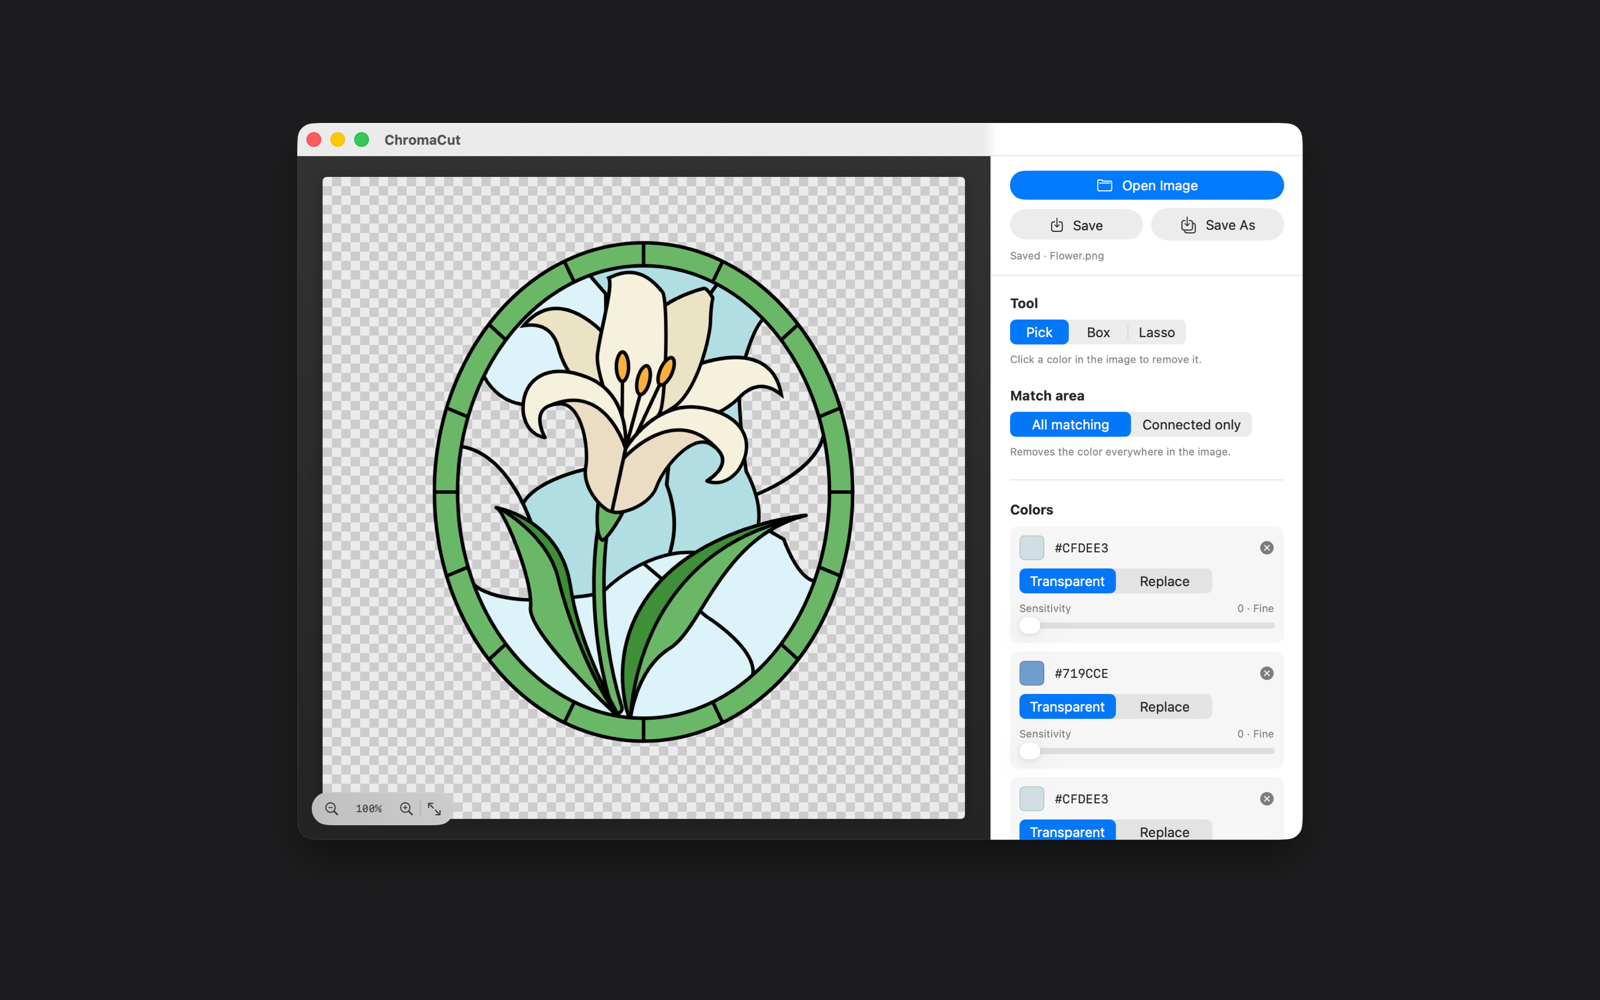Click the first #CFDEE3 color swatch

(x=1032, y=548)
